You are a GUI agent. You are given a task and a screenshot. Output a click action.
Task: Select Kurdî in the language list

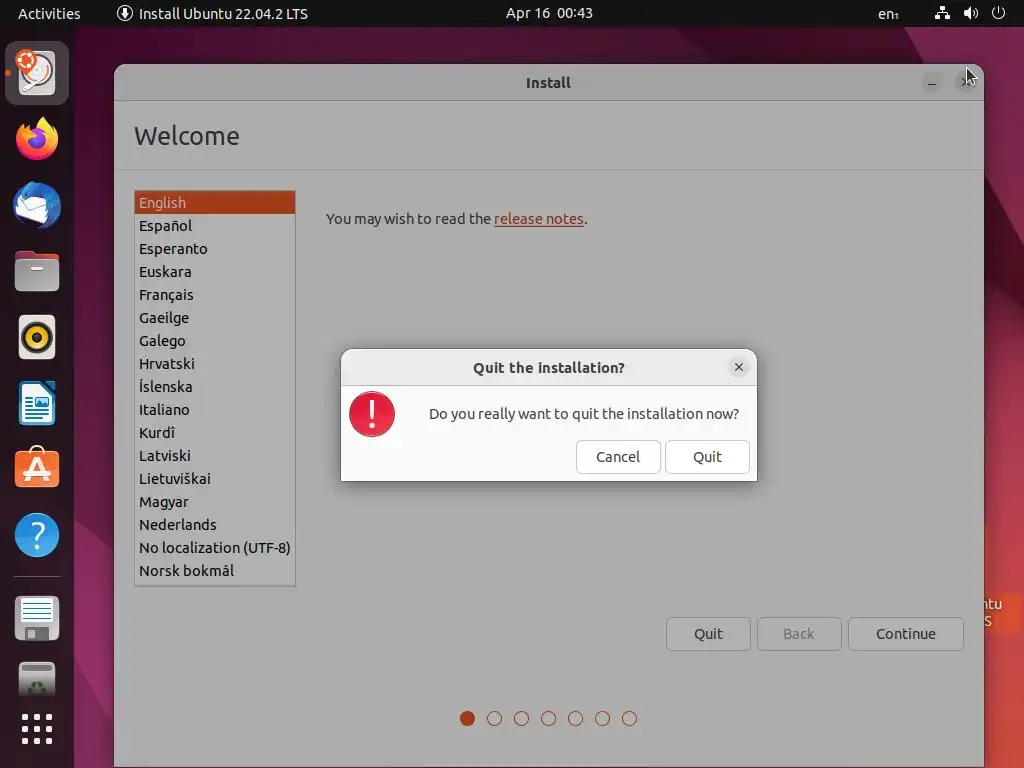click(215, 433)
